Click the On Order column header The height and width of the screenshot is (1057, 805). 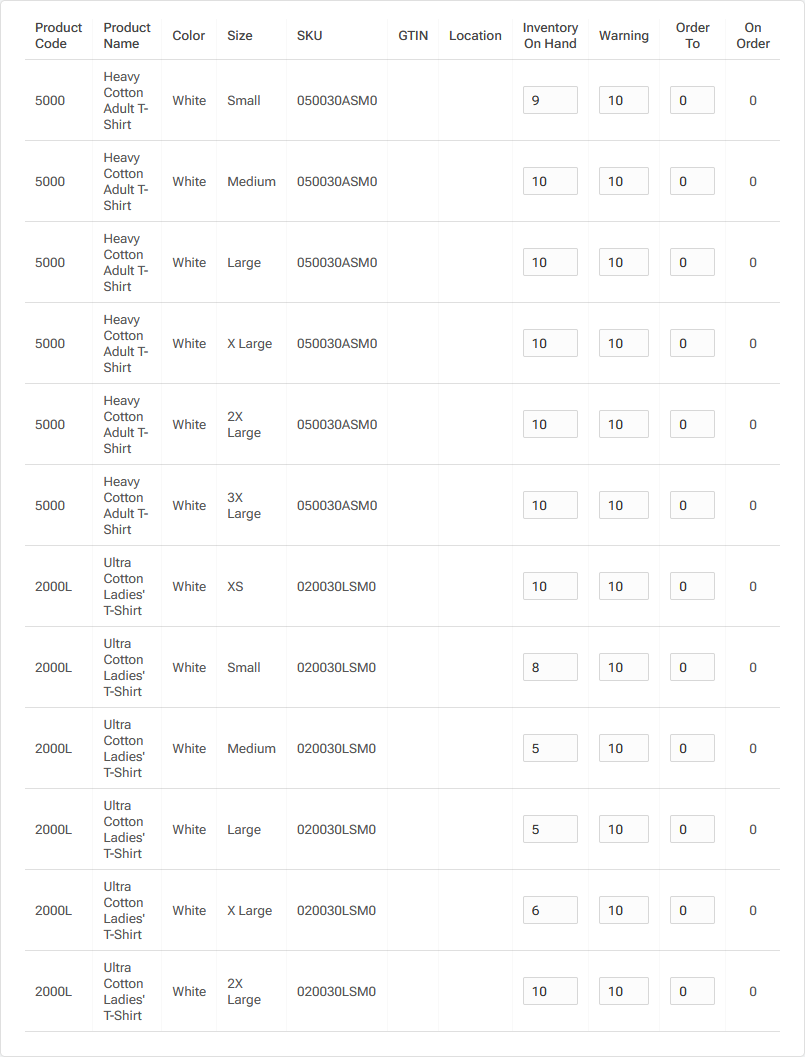752,36
